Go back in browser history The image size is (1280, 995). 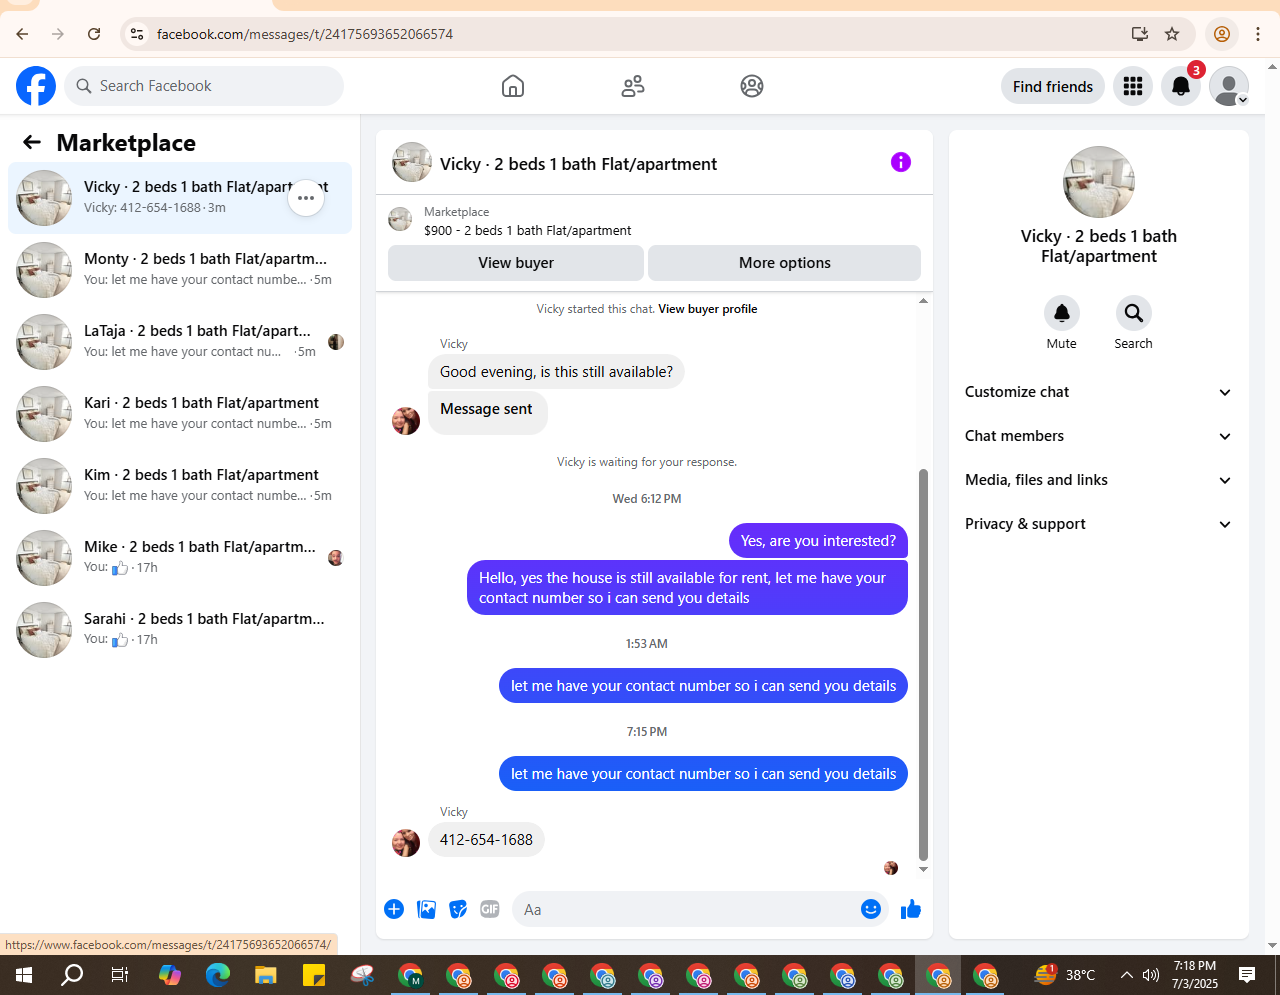[x=22, y=34]
